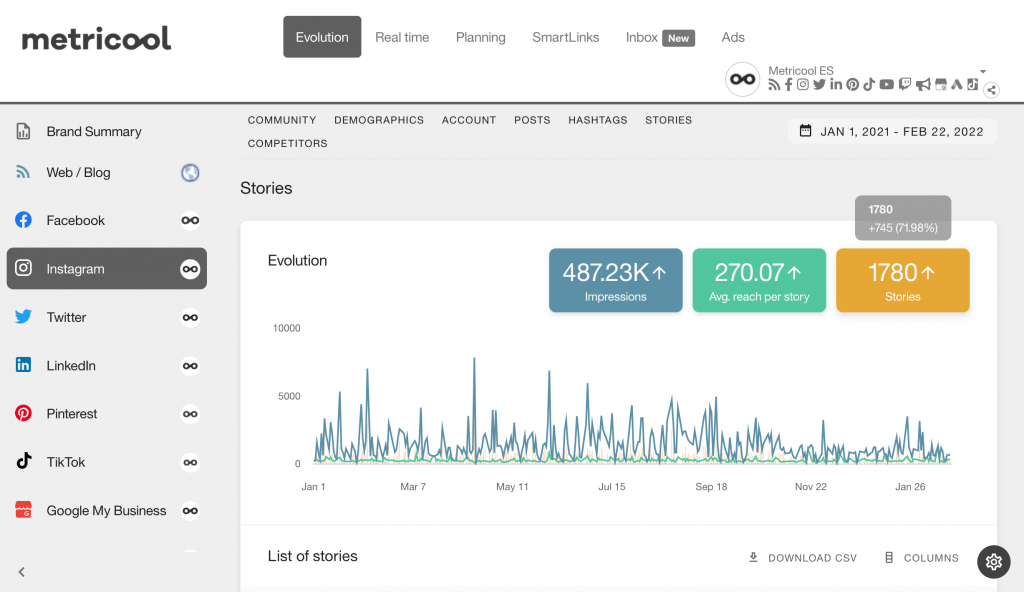Click the share icon below the brand dropdown

pyautogui.click(x=991, y=90)
